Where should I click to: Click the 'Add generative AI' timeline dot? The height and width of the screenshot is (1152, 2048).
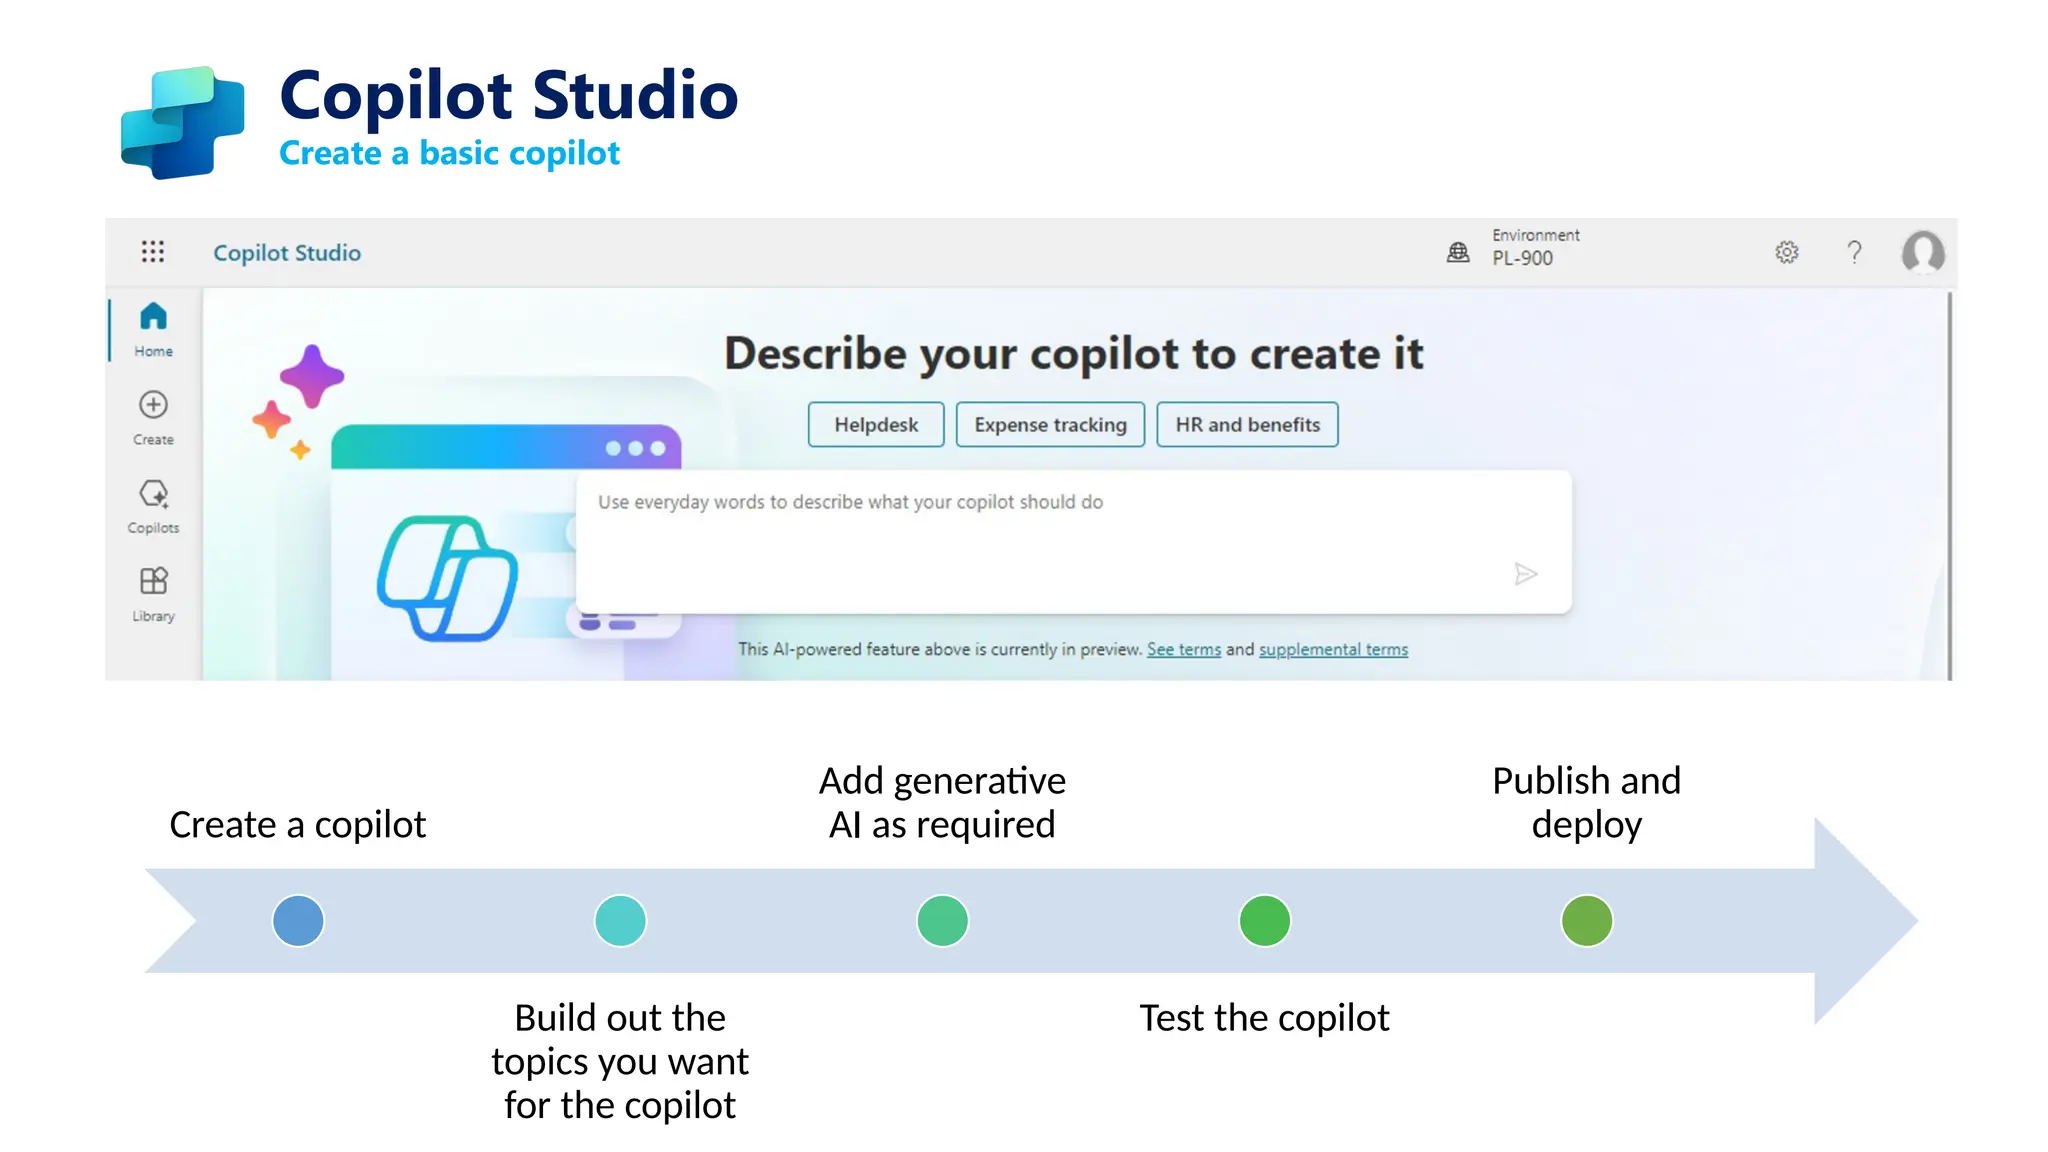[x=942, y=920]
